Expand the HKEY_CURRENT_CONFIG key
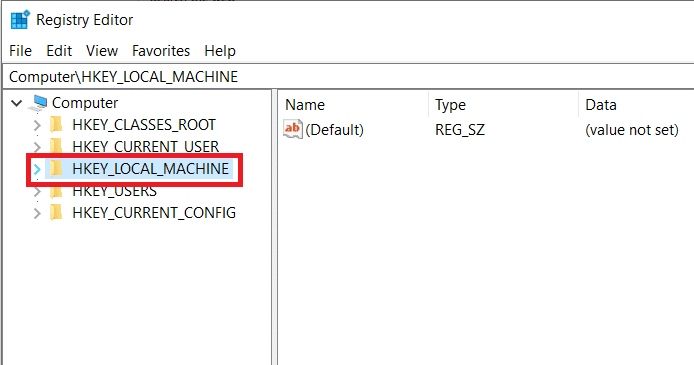 click(x=37, y=213)
